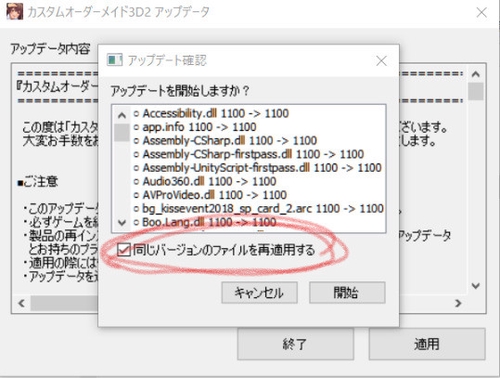Click the file list scrollbar thumb
This screenshot has width=500, height=378.
(x=122, y=133)
